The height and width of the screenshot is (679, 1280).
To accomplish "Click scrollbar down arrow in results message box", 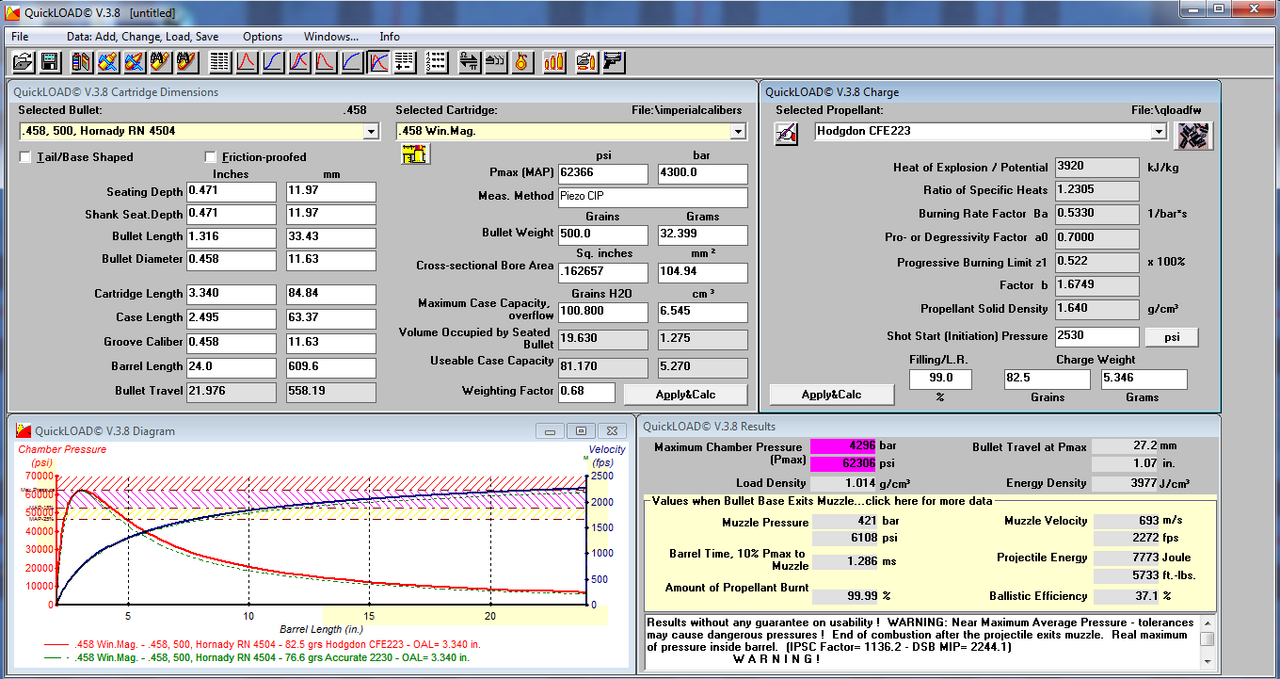I will point(1208,661).
